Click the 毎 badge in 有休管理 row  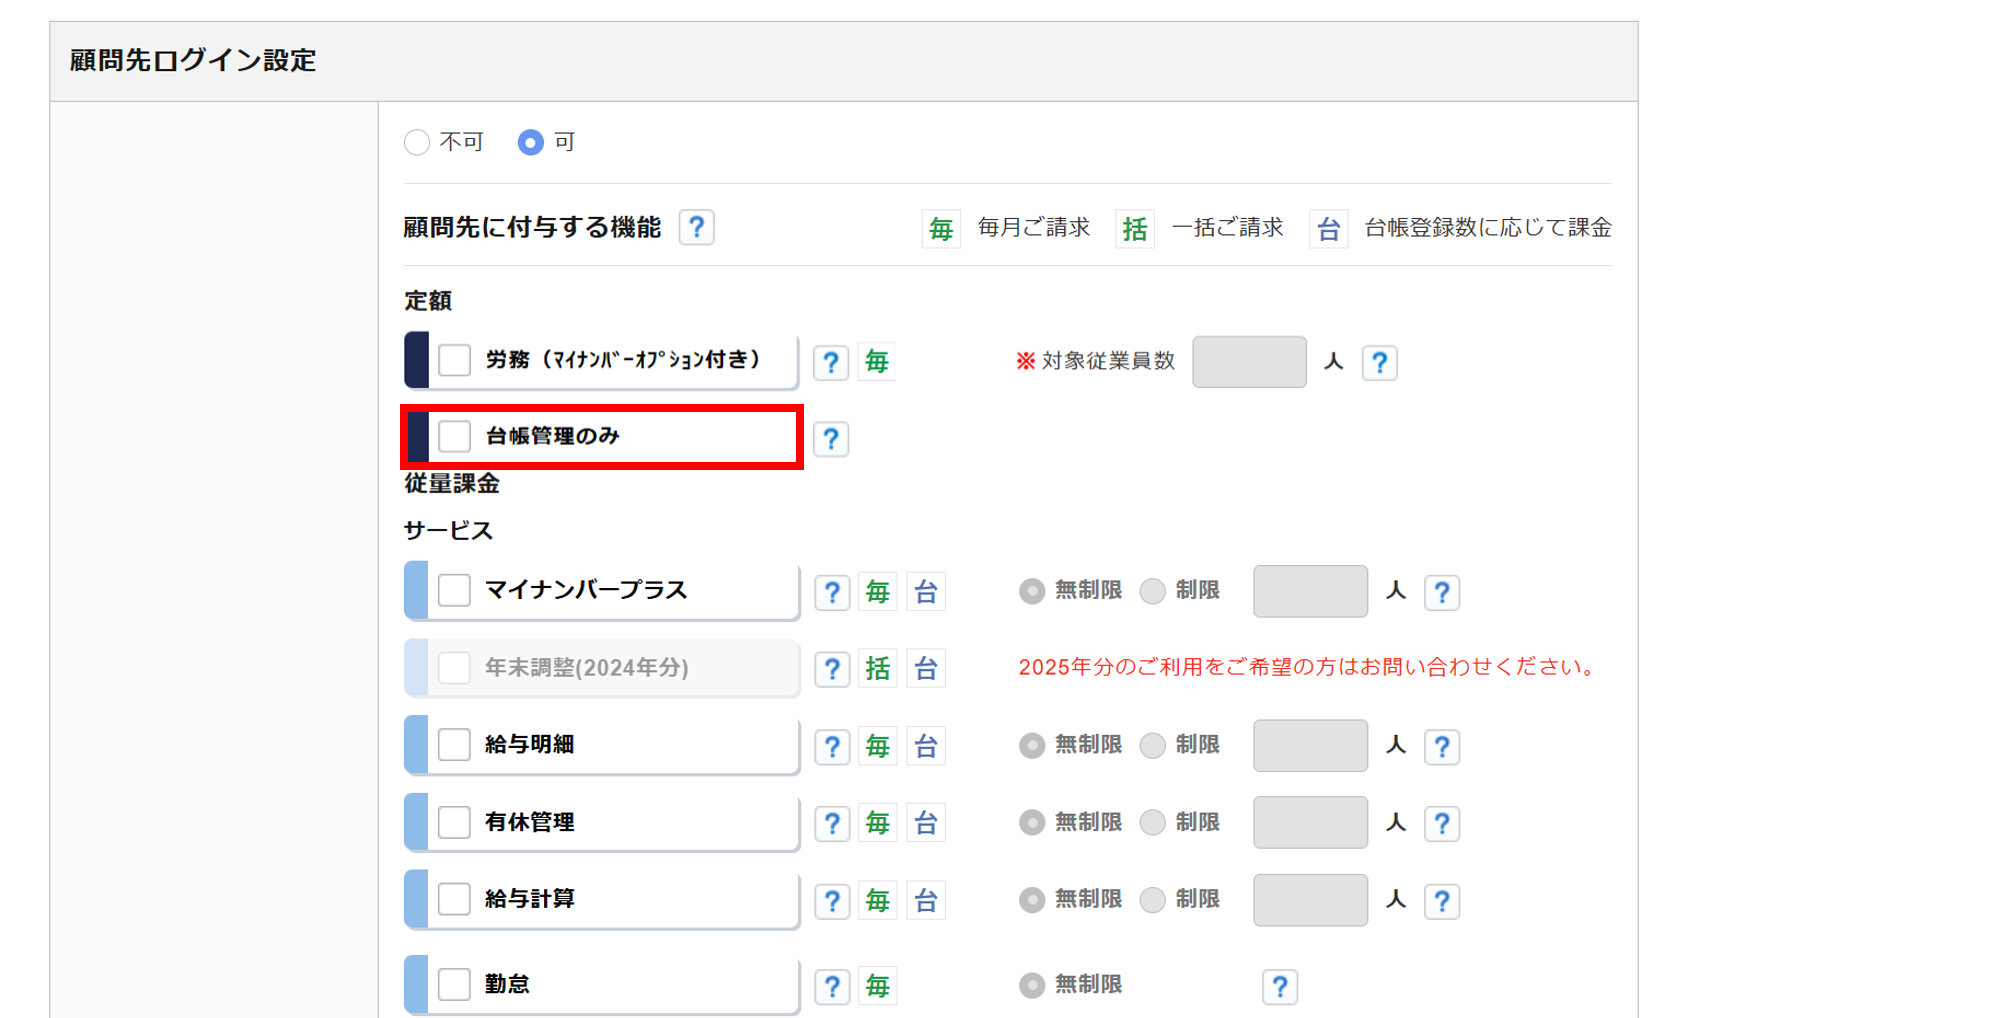click(877, 823)
